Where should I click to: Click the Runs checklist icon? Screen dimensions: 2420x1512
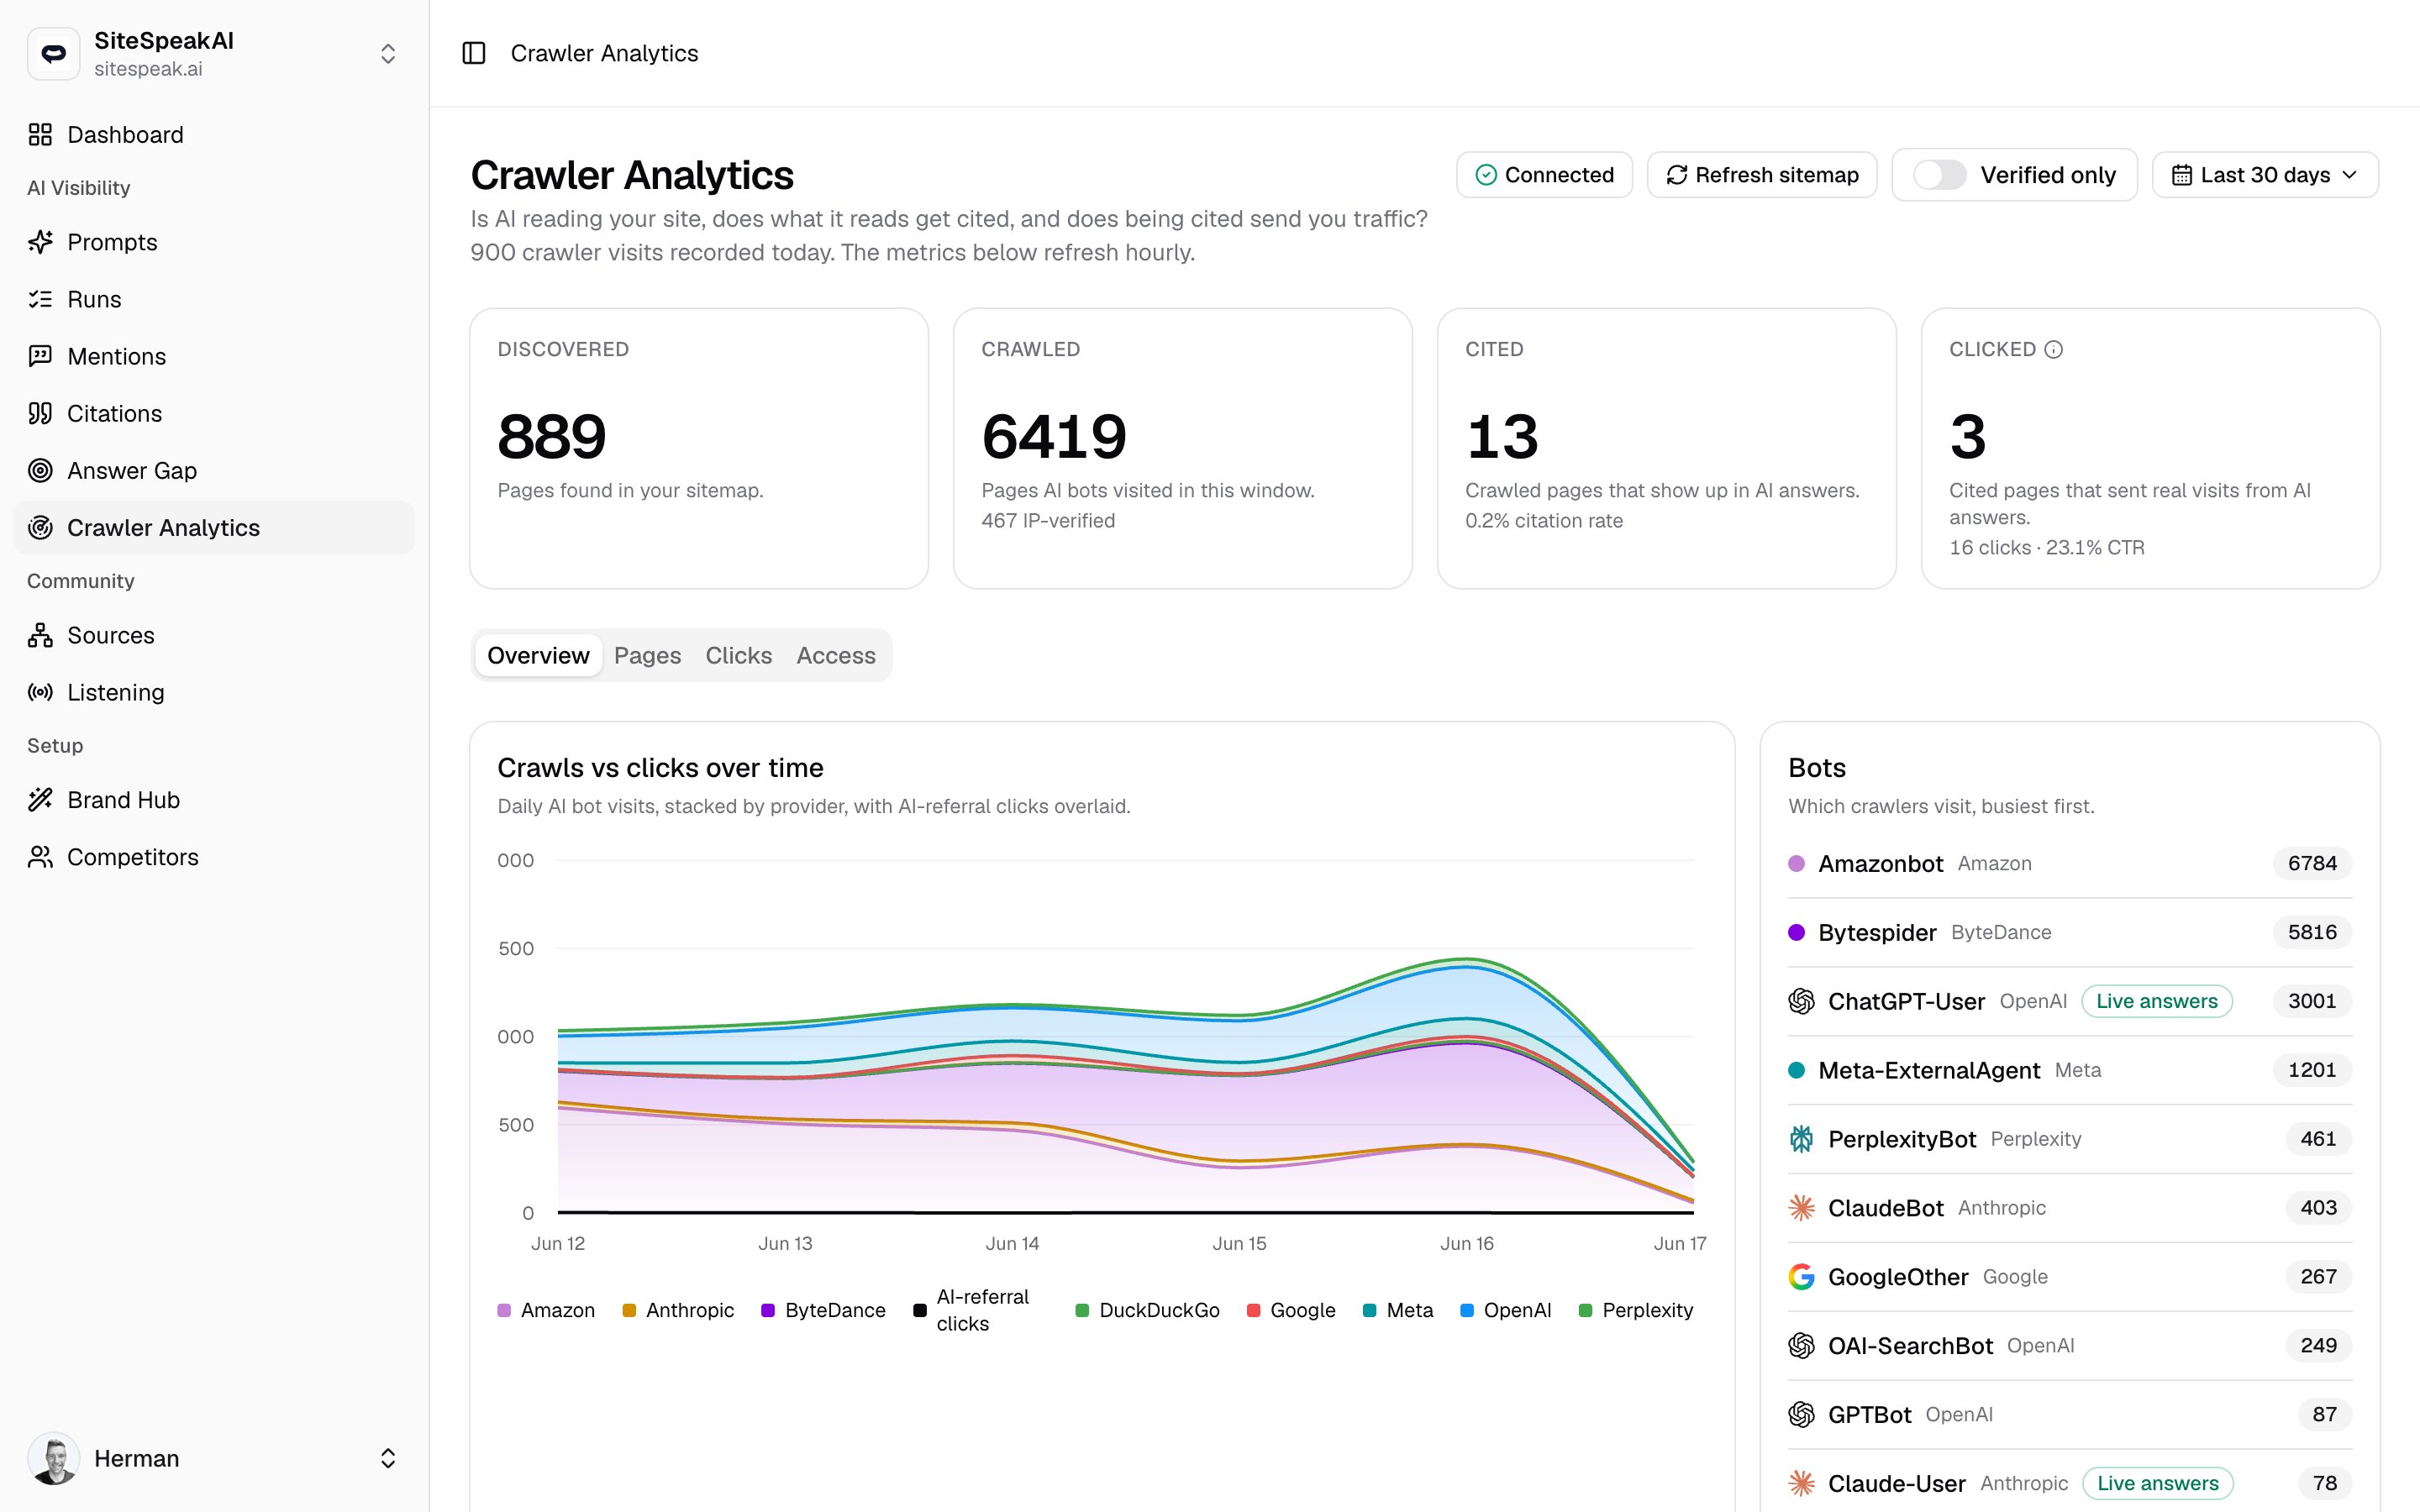[40, 299]
